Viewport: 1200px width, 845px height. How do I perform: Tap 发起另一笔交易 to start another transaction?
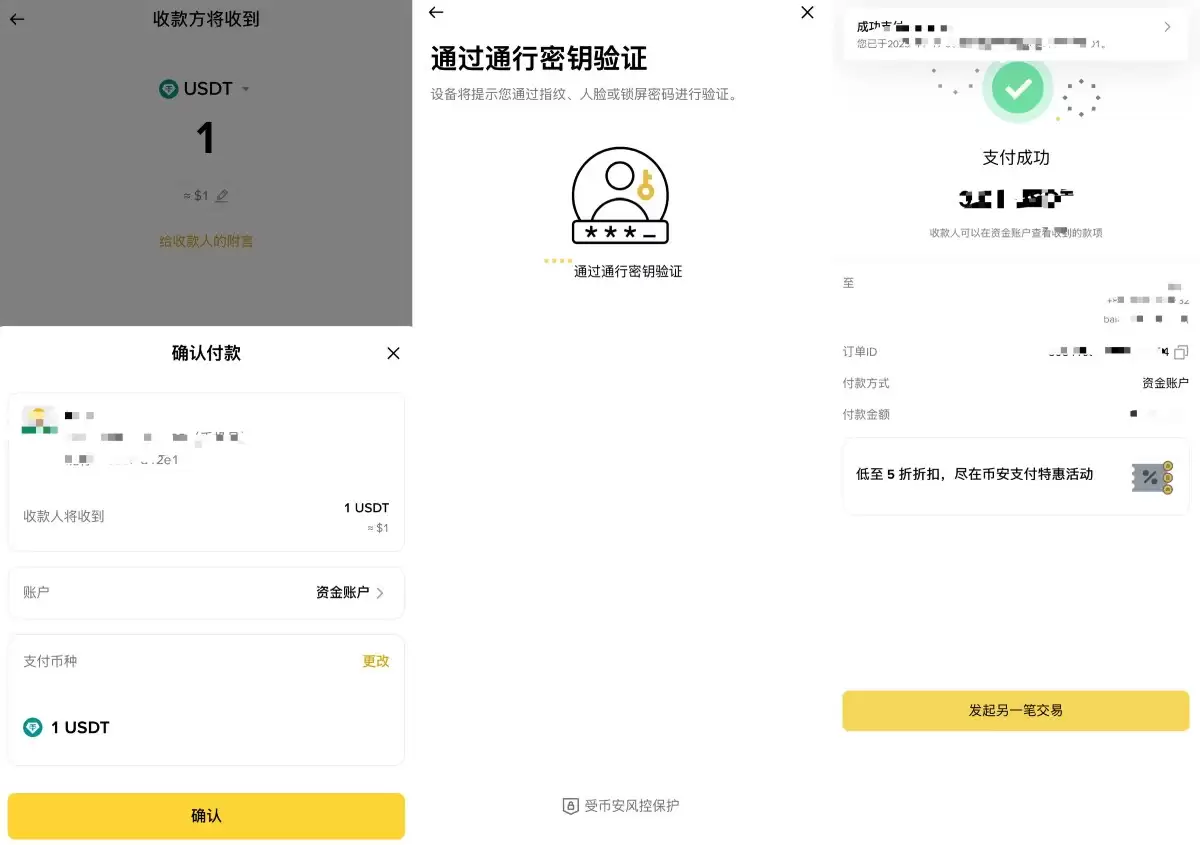(1015, 710)
